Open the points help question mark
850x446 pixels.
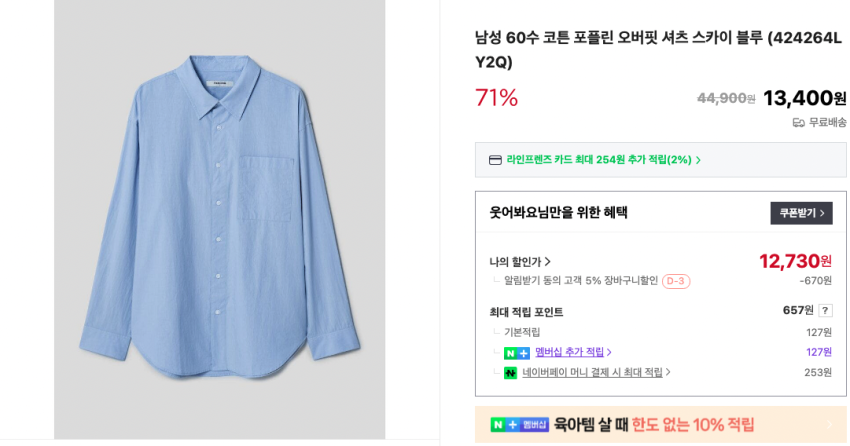tap(825, 311)
